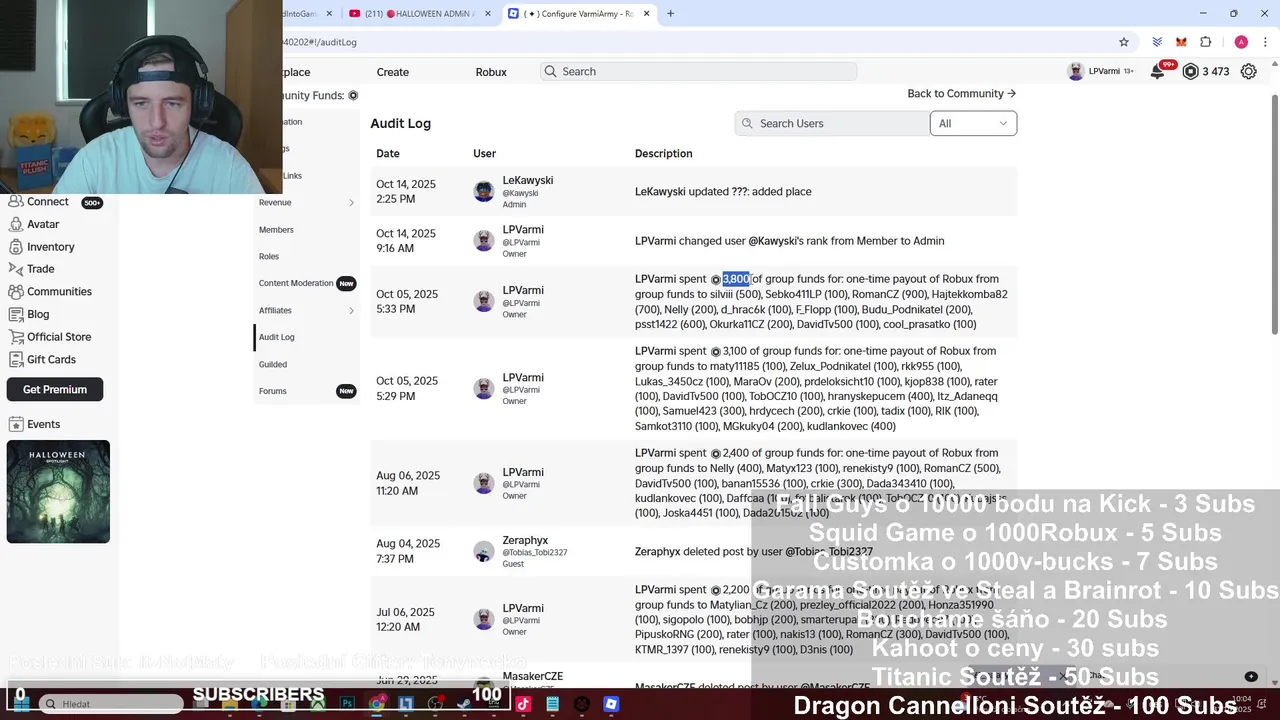Viewport: 1280px width, 720px height.
Task: Open LPVarmi profile avatar in the header
Action: tap(1076, 71)
